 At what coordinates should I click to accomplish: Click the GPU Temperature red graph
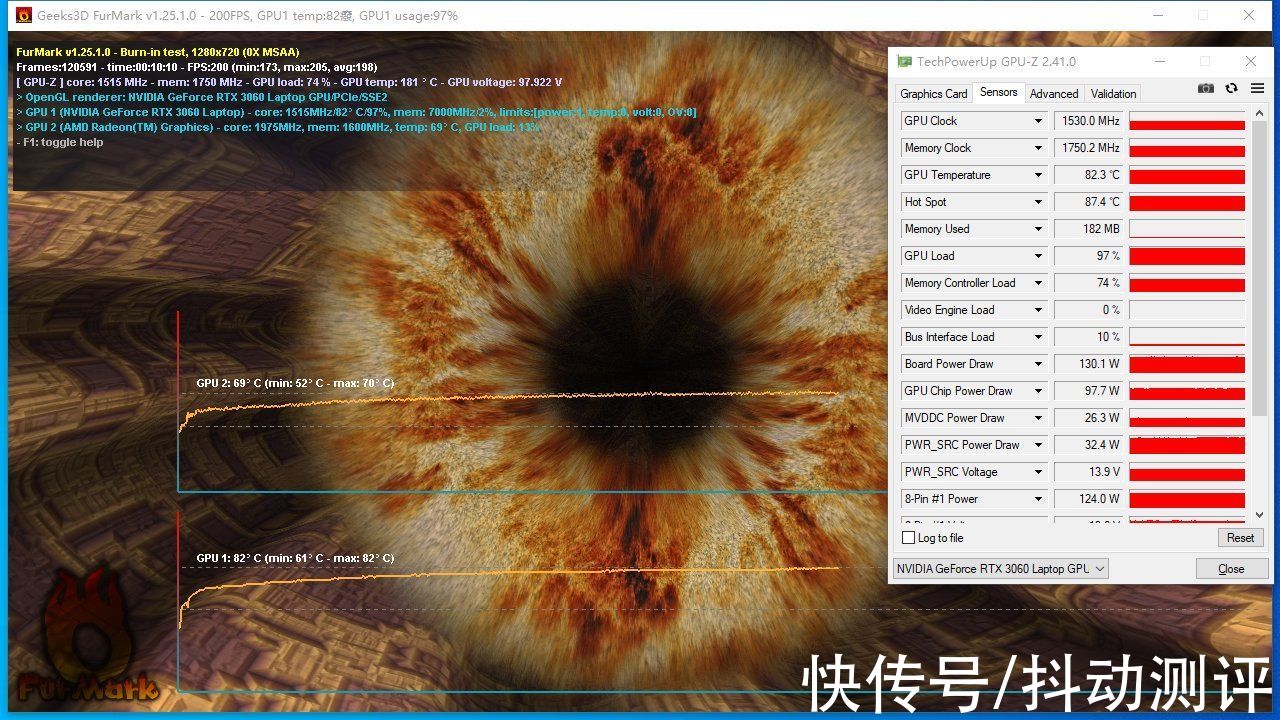[1187, 175]
